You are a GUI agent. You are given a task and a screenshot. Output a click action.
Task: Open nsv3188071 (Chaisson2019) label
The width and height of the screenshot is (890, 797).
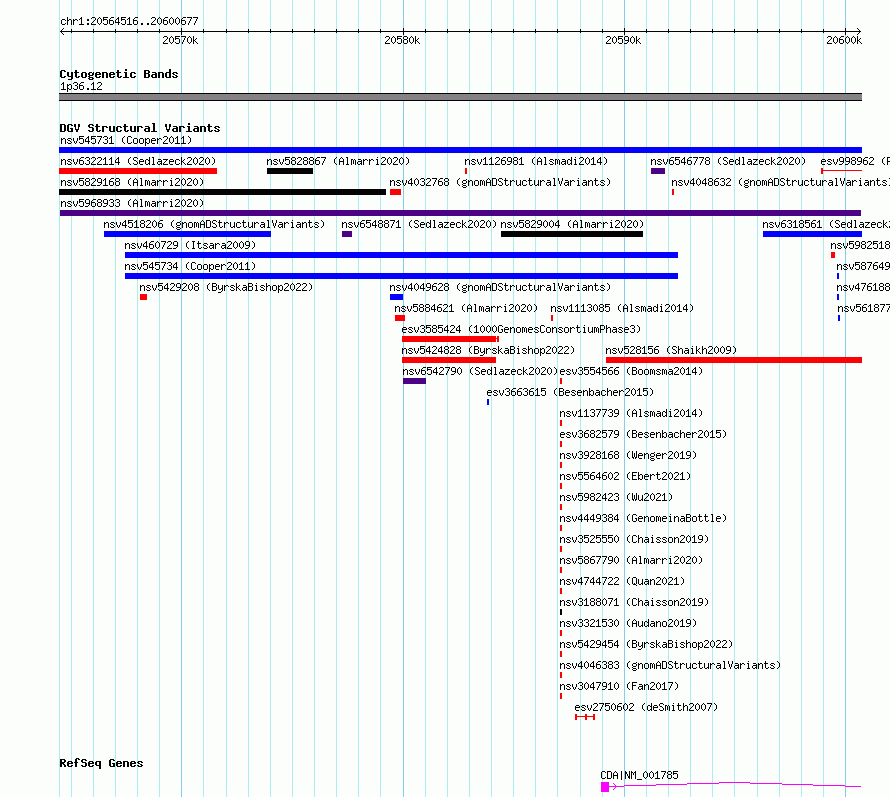(634, 602)
